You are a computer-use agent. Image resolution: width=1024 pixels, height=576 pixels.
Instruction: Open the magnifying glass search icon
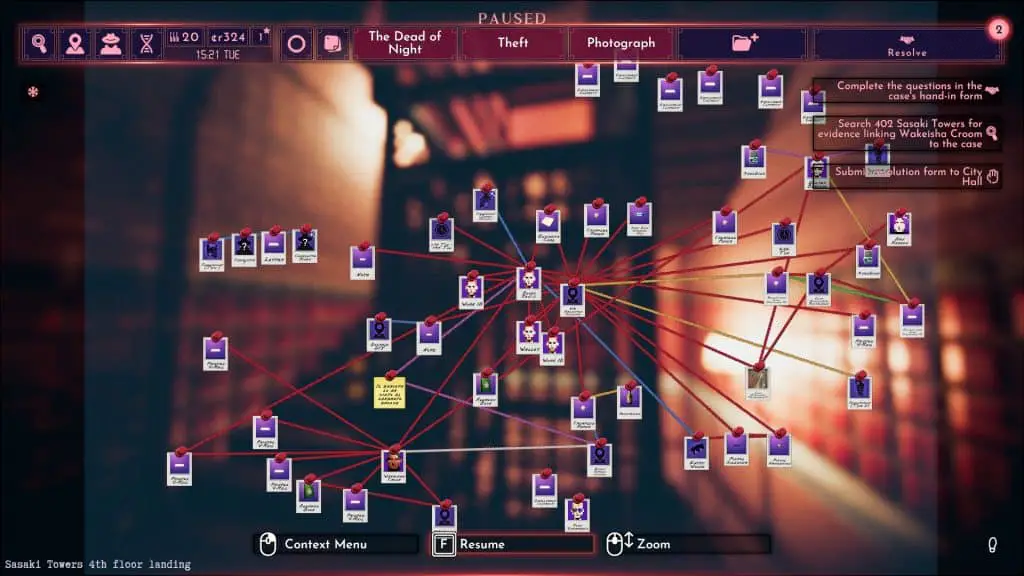(39, 43)
